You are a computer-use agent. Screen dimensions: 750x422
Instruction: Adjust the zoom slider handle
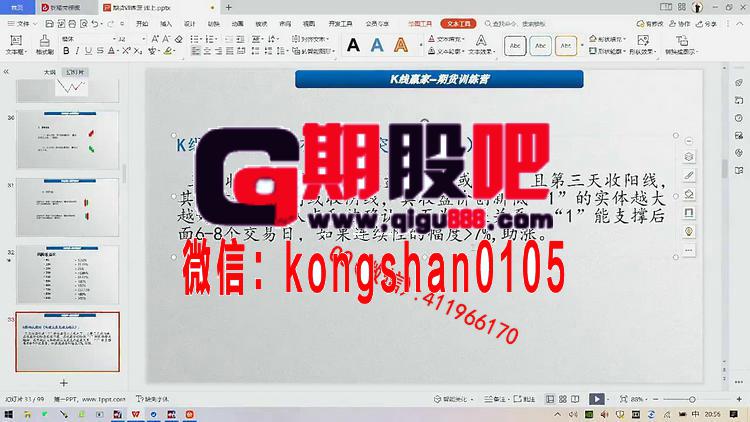point(692,399)
